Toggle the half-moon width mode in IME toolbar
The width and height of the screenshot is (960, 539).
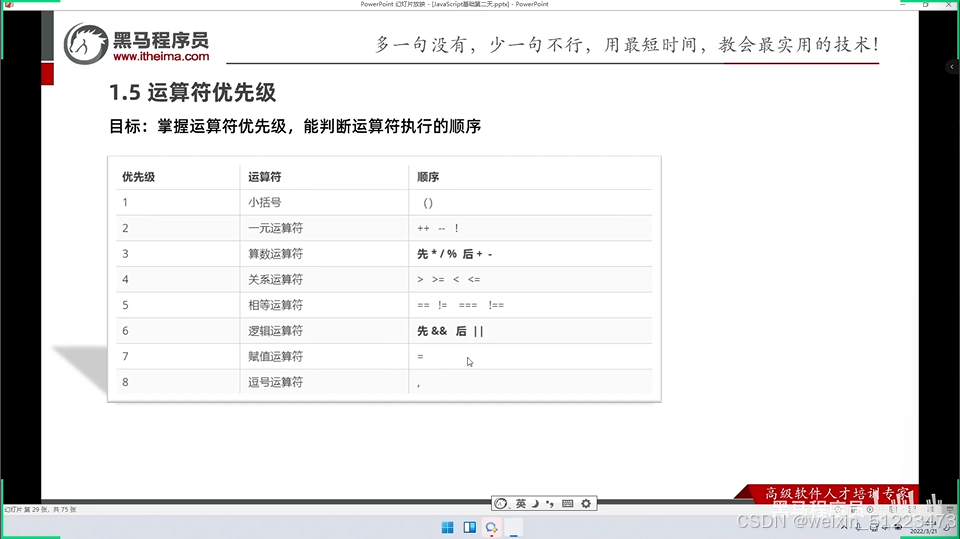[536, 503]
